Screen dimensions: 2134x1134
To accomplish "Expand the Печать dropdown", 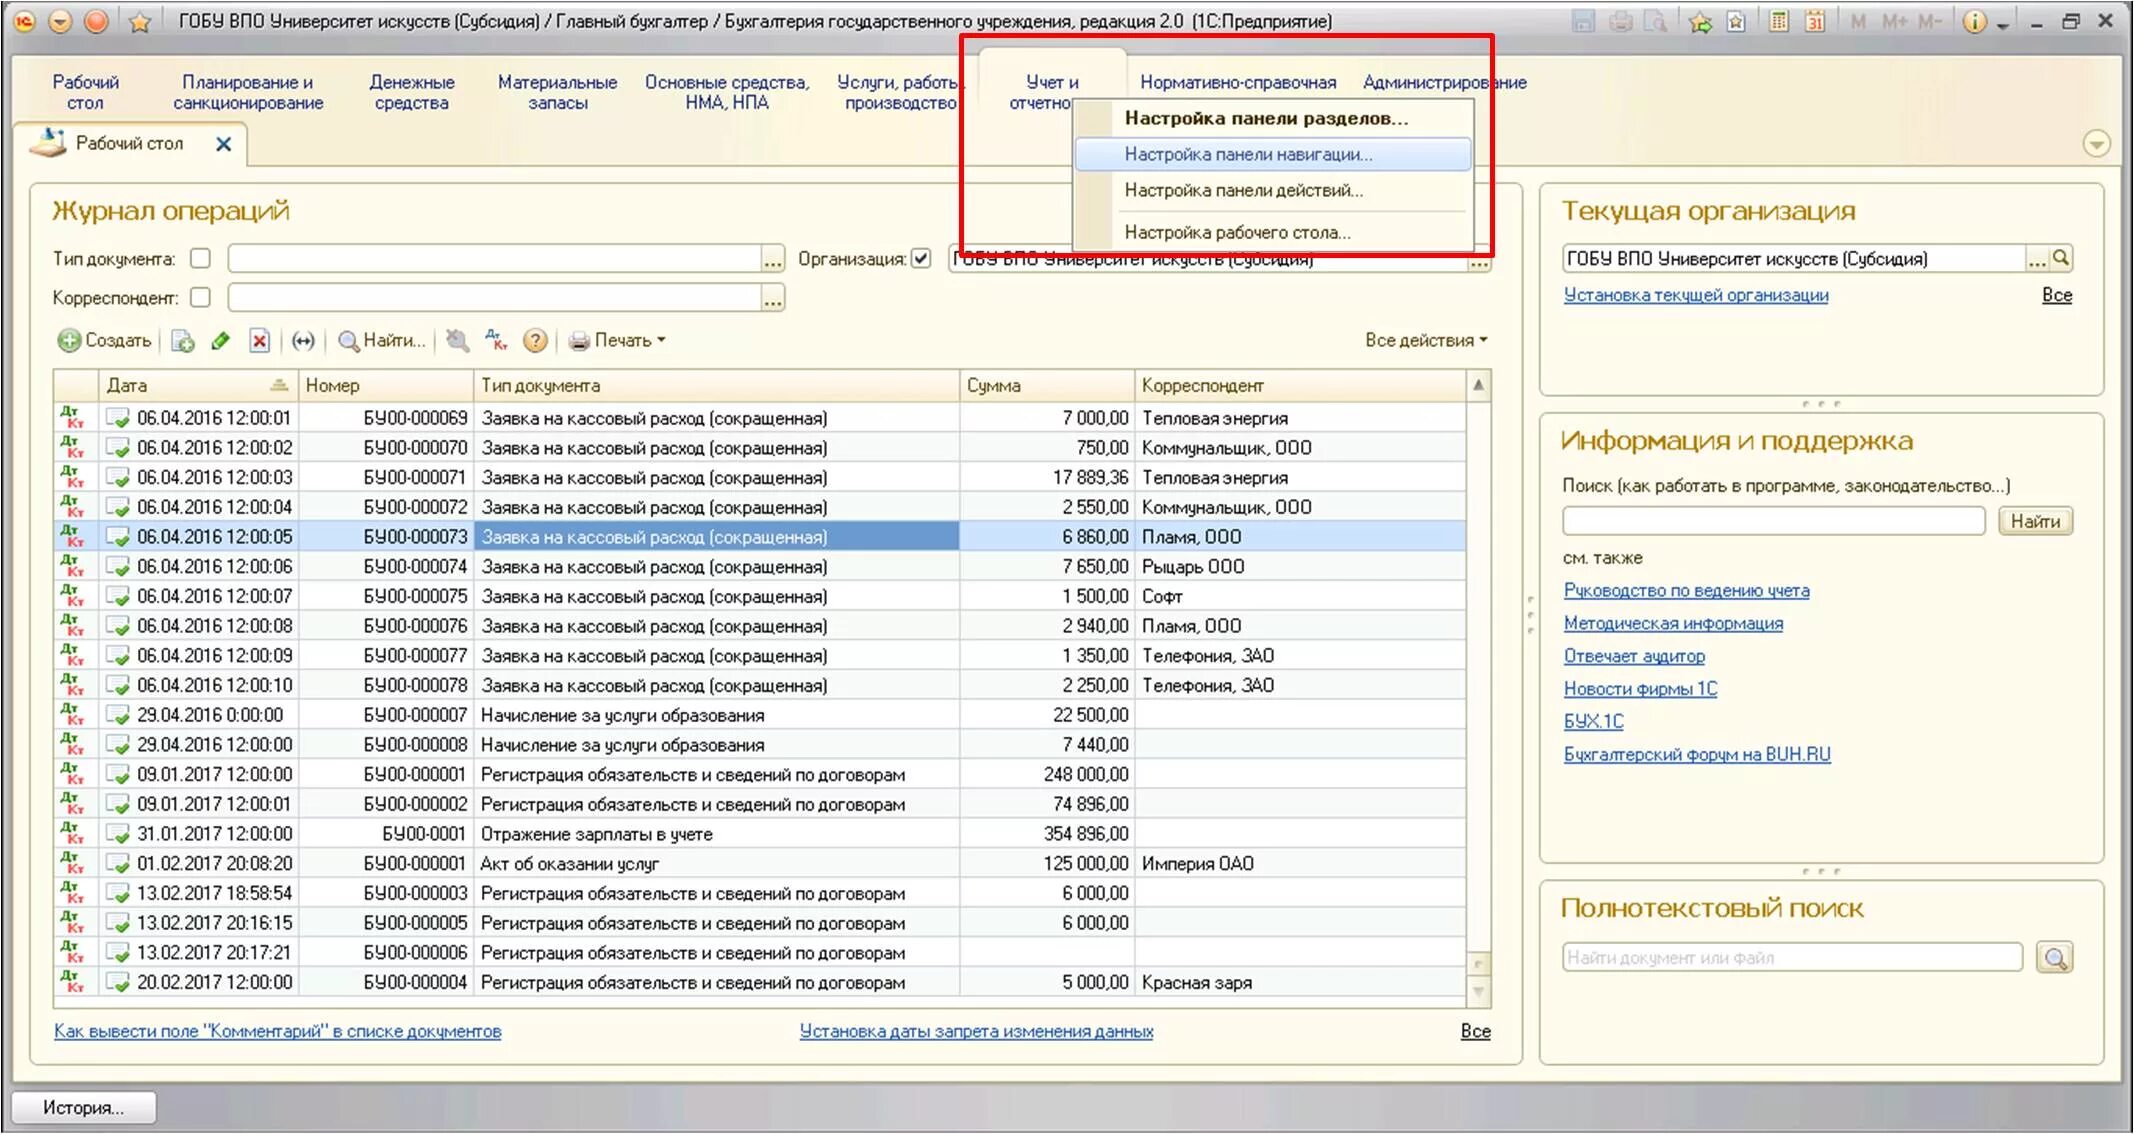I will (617, 341).
